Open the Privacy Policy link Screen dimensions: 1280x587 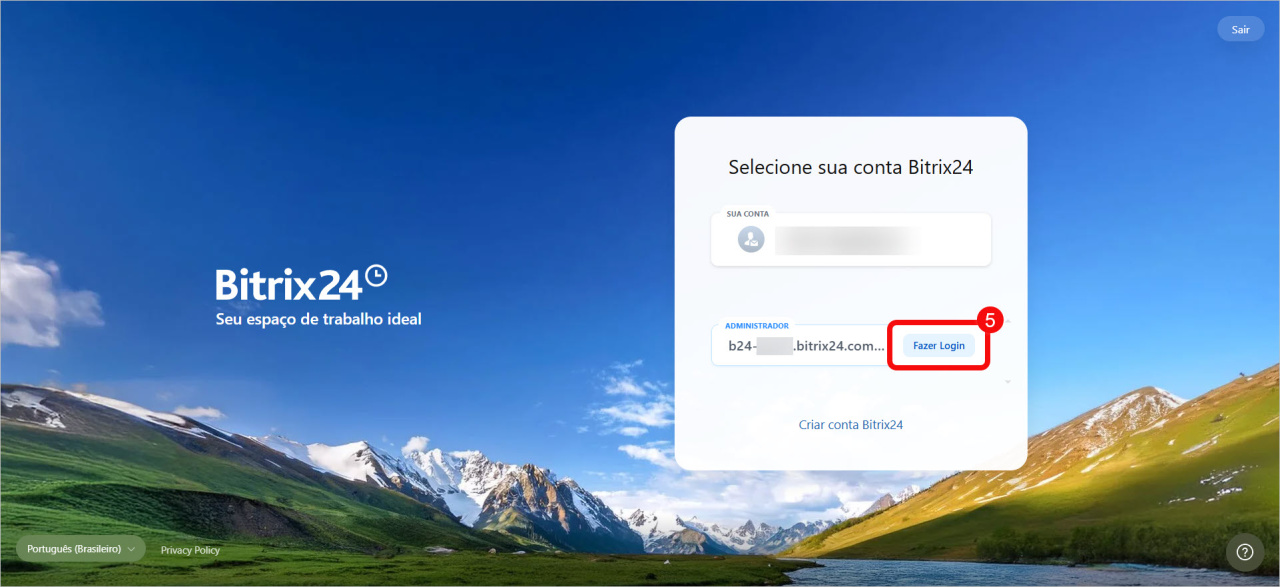190,550
